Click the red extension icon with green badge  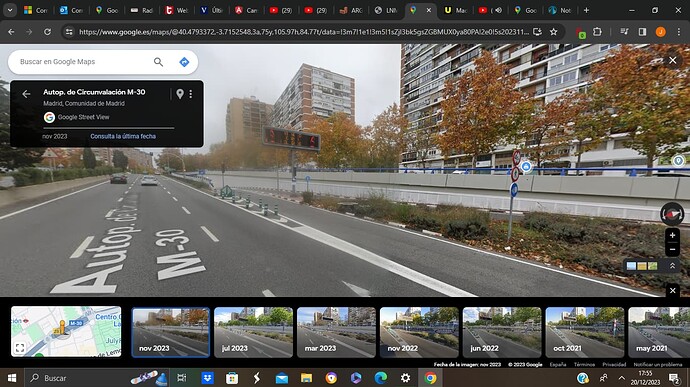[x=581, y=33]
